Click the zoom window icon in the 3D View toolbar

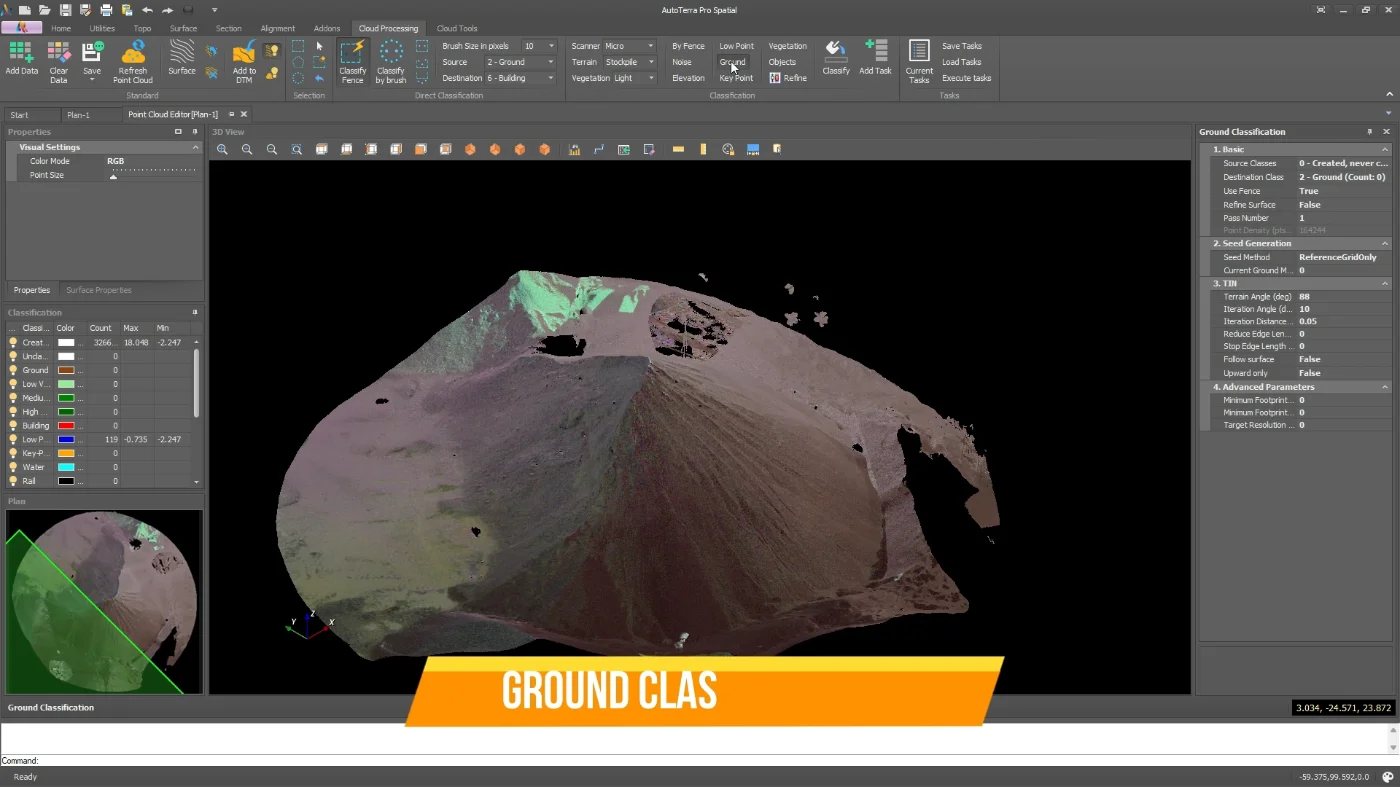coord(297,149)
